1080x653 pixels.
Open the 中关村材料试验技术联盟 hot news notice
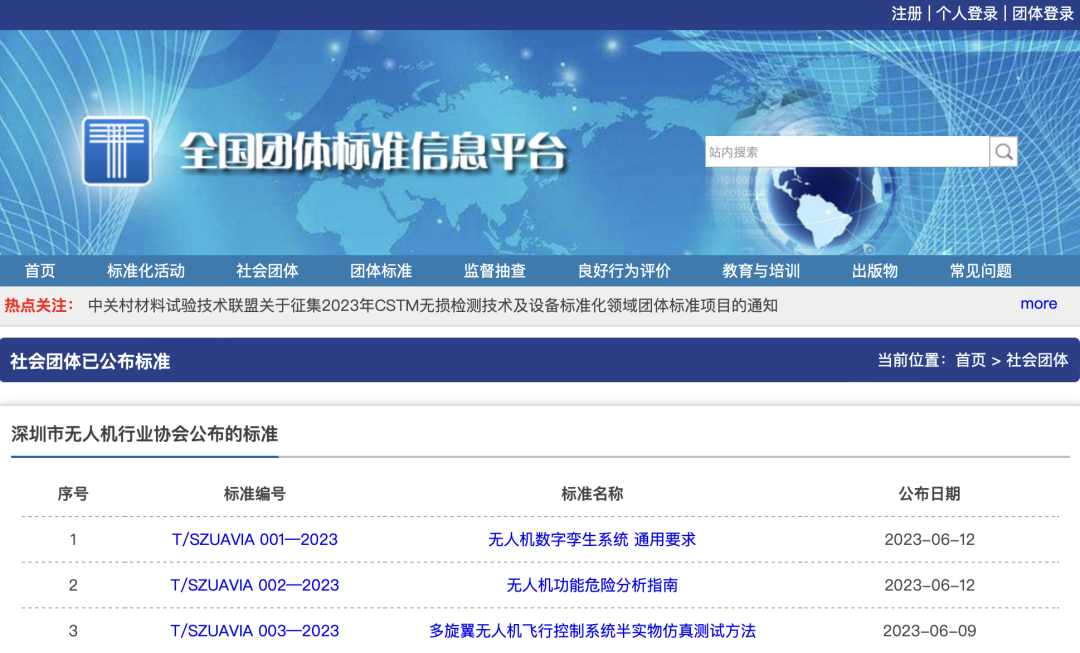[x=433, y=305]
